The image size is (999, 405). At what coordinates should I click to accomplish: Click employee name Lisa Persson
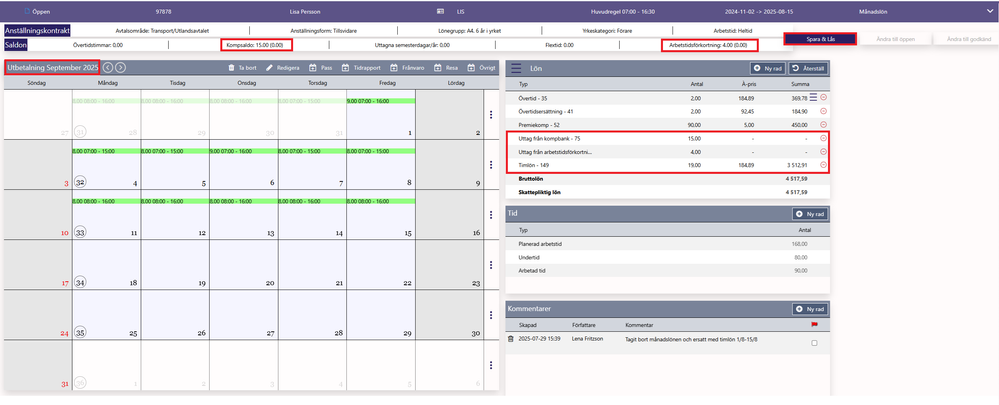(x=303, y=11)
